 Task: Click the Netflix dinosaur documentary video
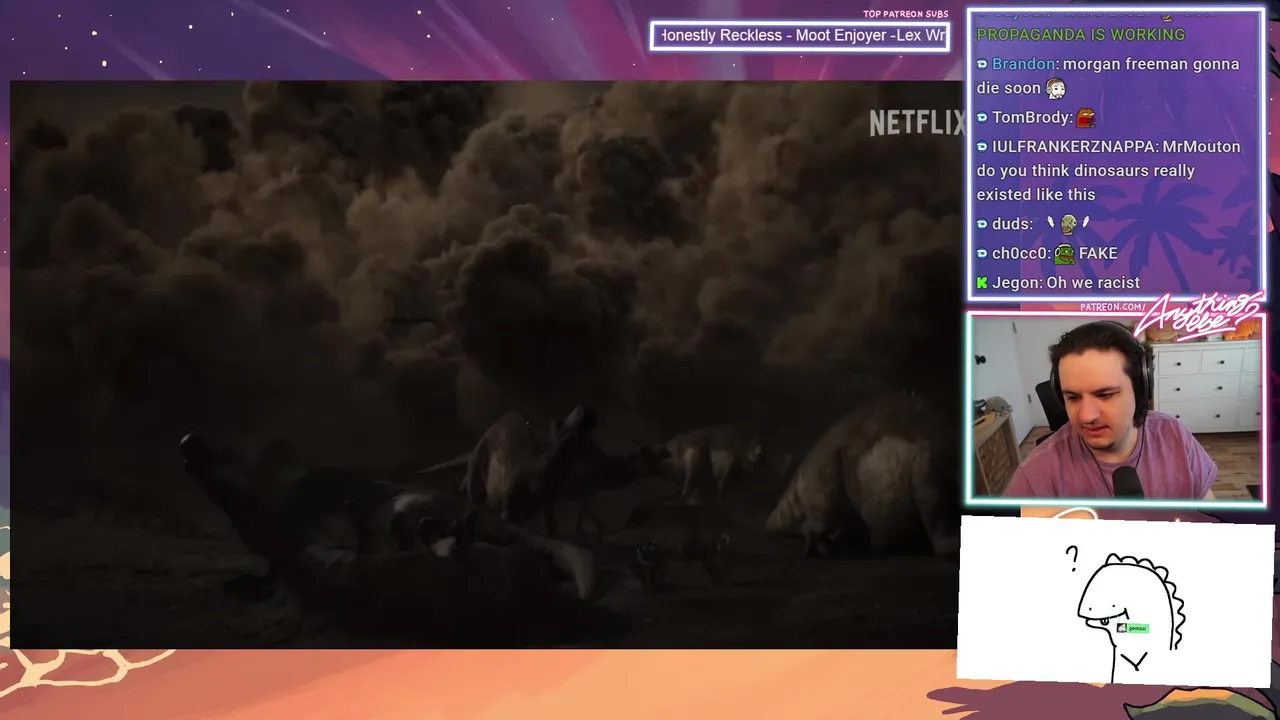(487, 365)
